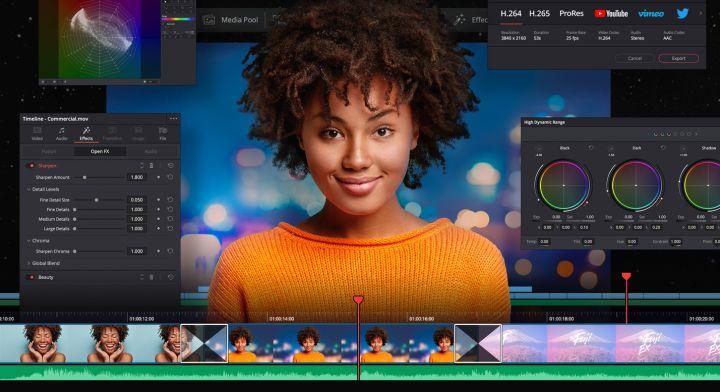Expand the Global Blend section

(x=28, y=263)
